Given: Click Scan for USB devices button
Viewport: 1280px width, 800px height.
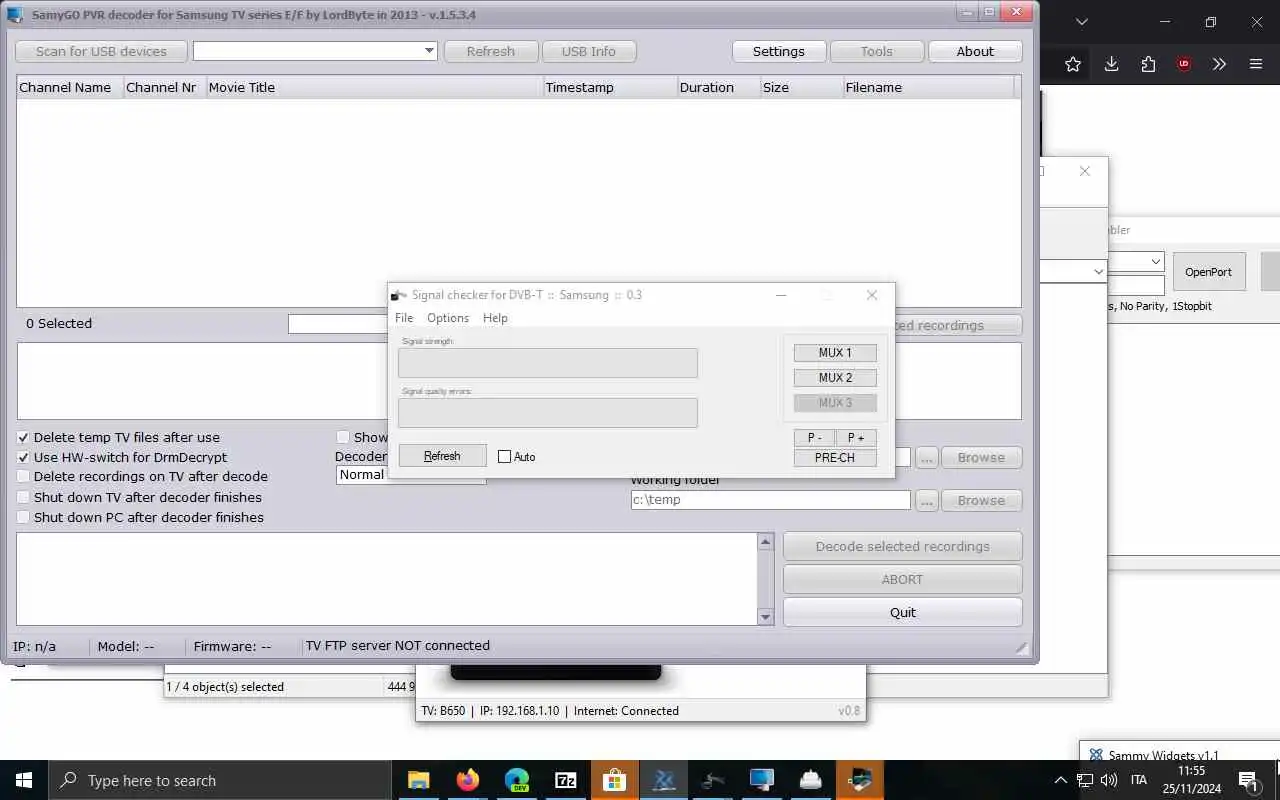Looking at the screenshot, I should pos(101,51).
